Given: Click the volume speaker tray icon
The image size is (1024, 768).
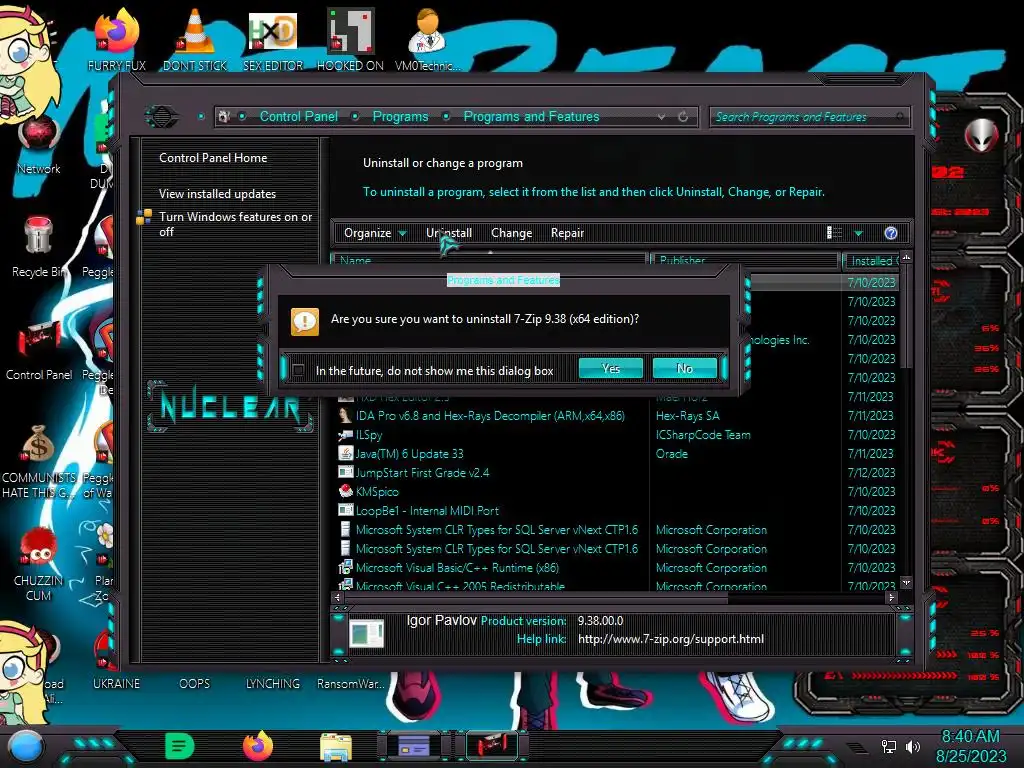Looking at the screenshot, I should [913, 746].
